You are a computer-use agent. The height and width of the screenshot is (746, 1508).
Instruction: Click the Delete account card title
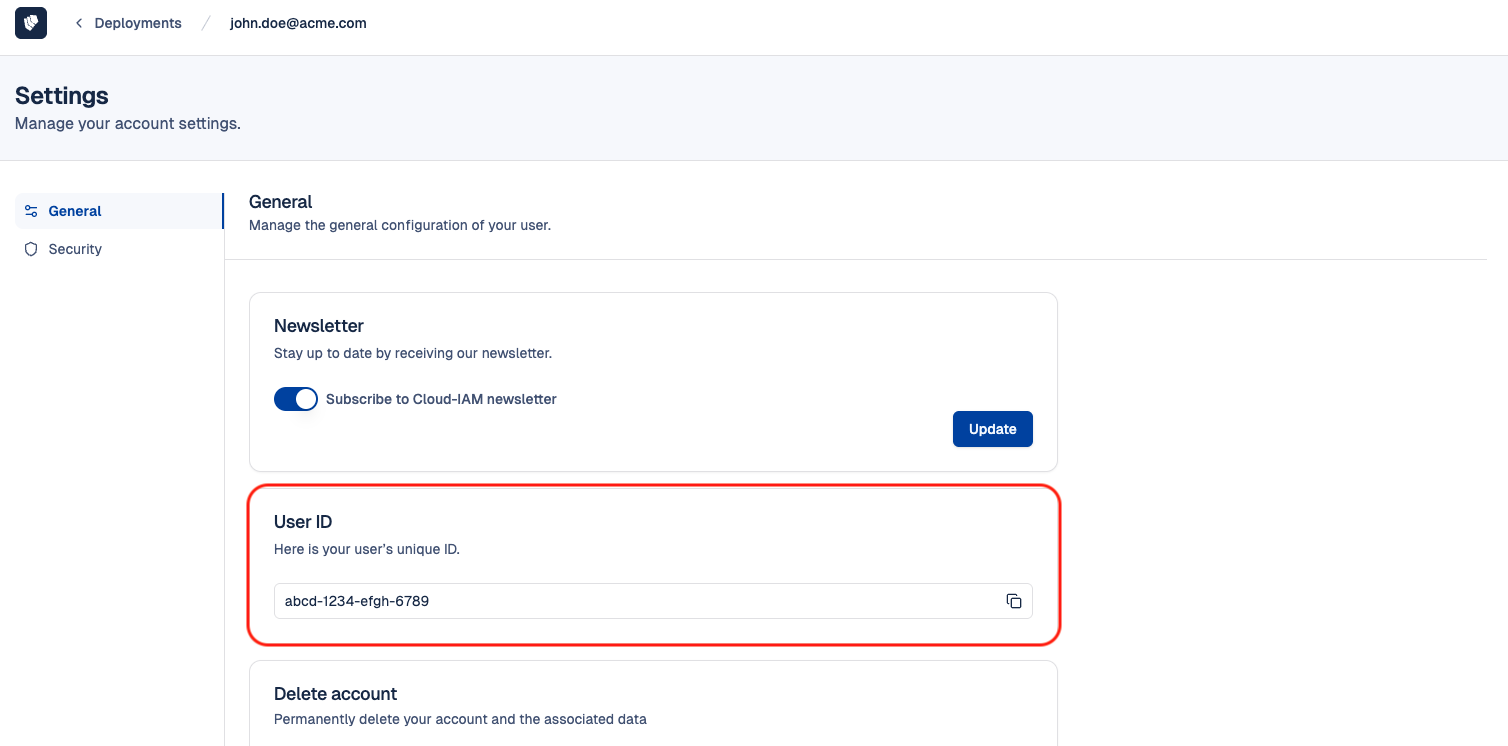[336, 694]
